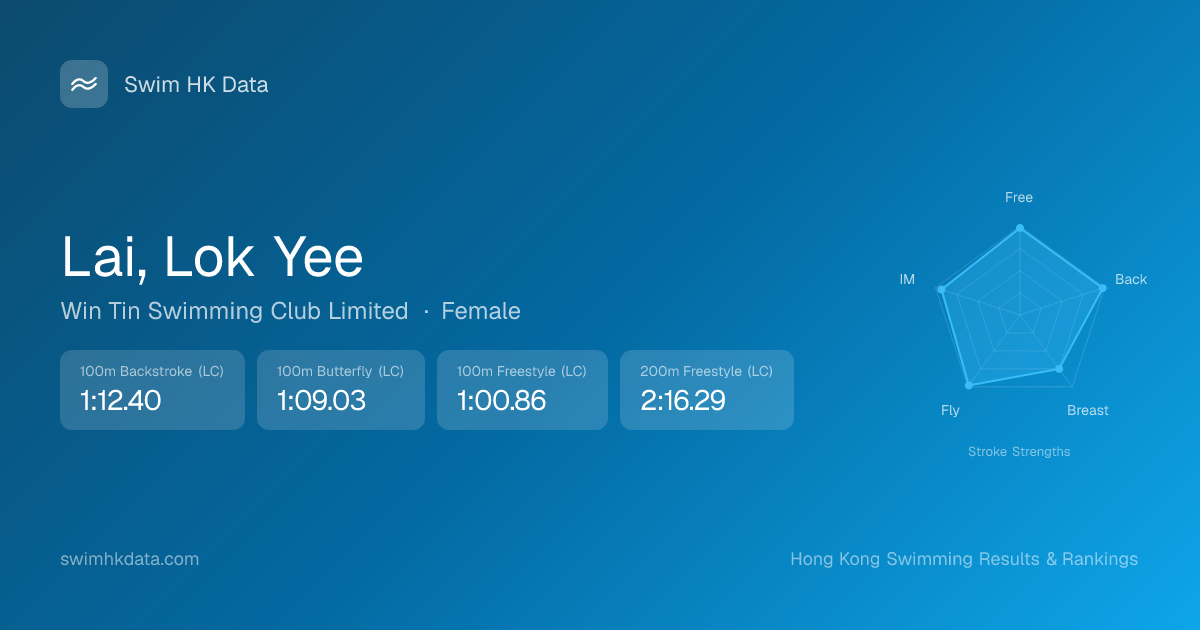Screen dimensions: 1200x630
Task: Click the Back data point on radar chart
Action: coord(1103,288)
